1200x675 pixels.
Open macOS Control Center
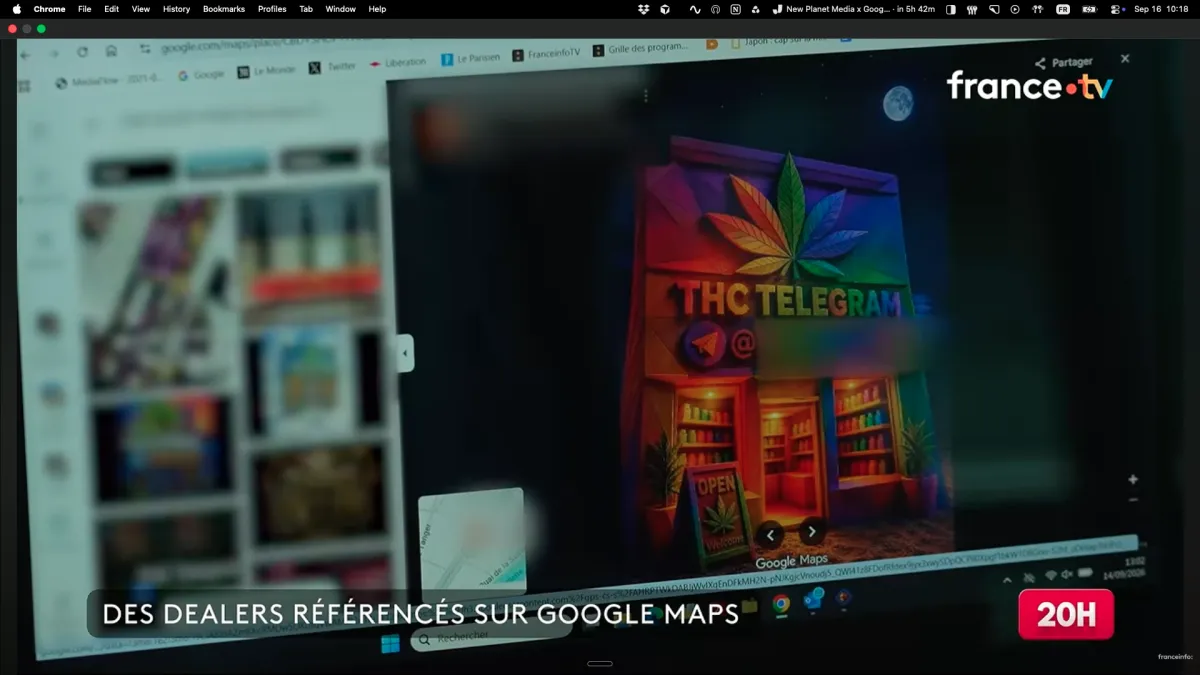[1118, 9]
